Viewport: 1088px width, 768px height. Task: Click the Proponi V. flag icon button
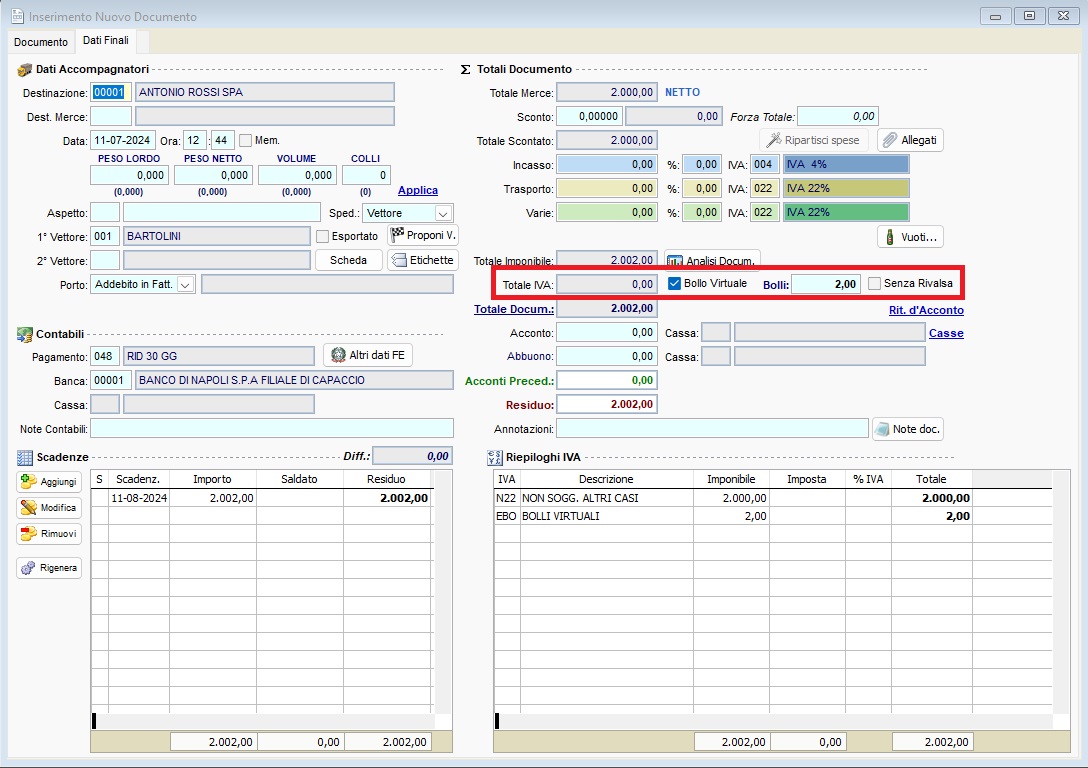[423, 236]
